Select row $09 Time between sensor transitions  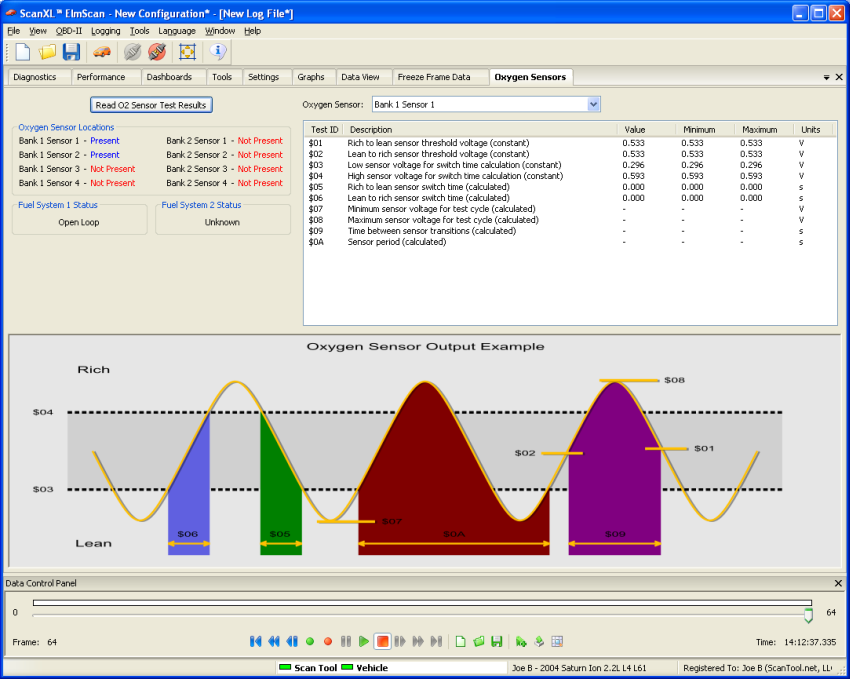point(569,231)
